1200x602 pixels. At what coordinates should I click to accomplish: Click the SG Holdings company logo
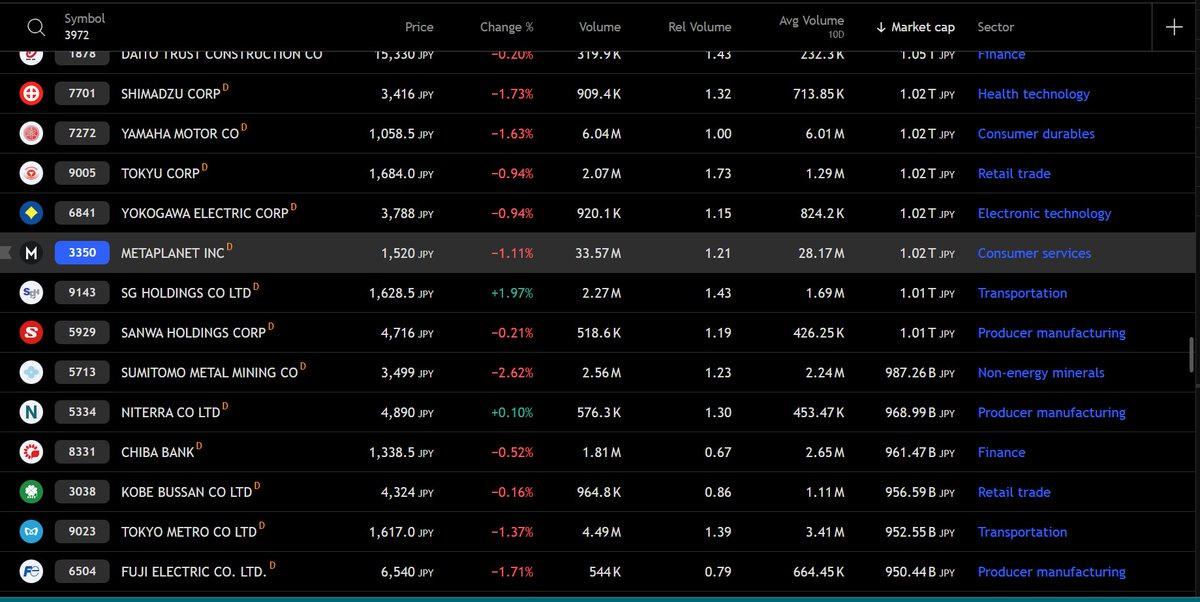[x=32, y=293]
